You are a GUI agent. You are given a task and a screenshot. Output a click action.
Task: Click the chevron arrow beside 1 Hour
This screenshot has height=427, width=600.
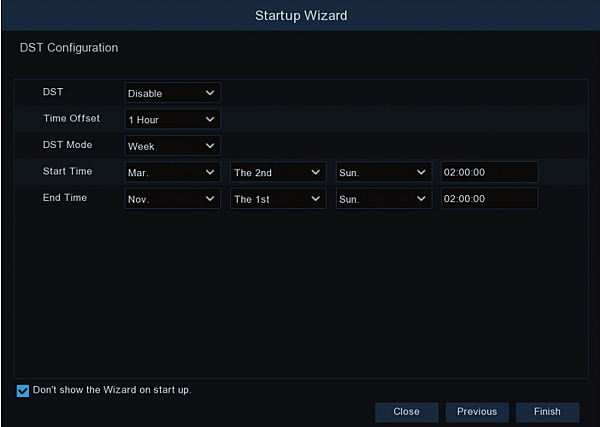point(210,119)
